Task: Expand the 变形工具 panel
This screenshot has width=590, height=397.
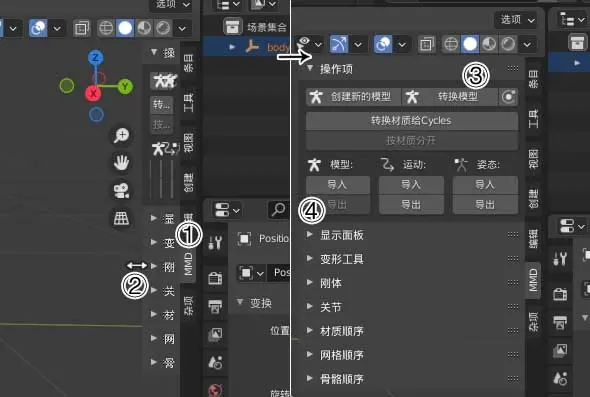Action: 310,259
